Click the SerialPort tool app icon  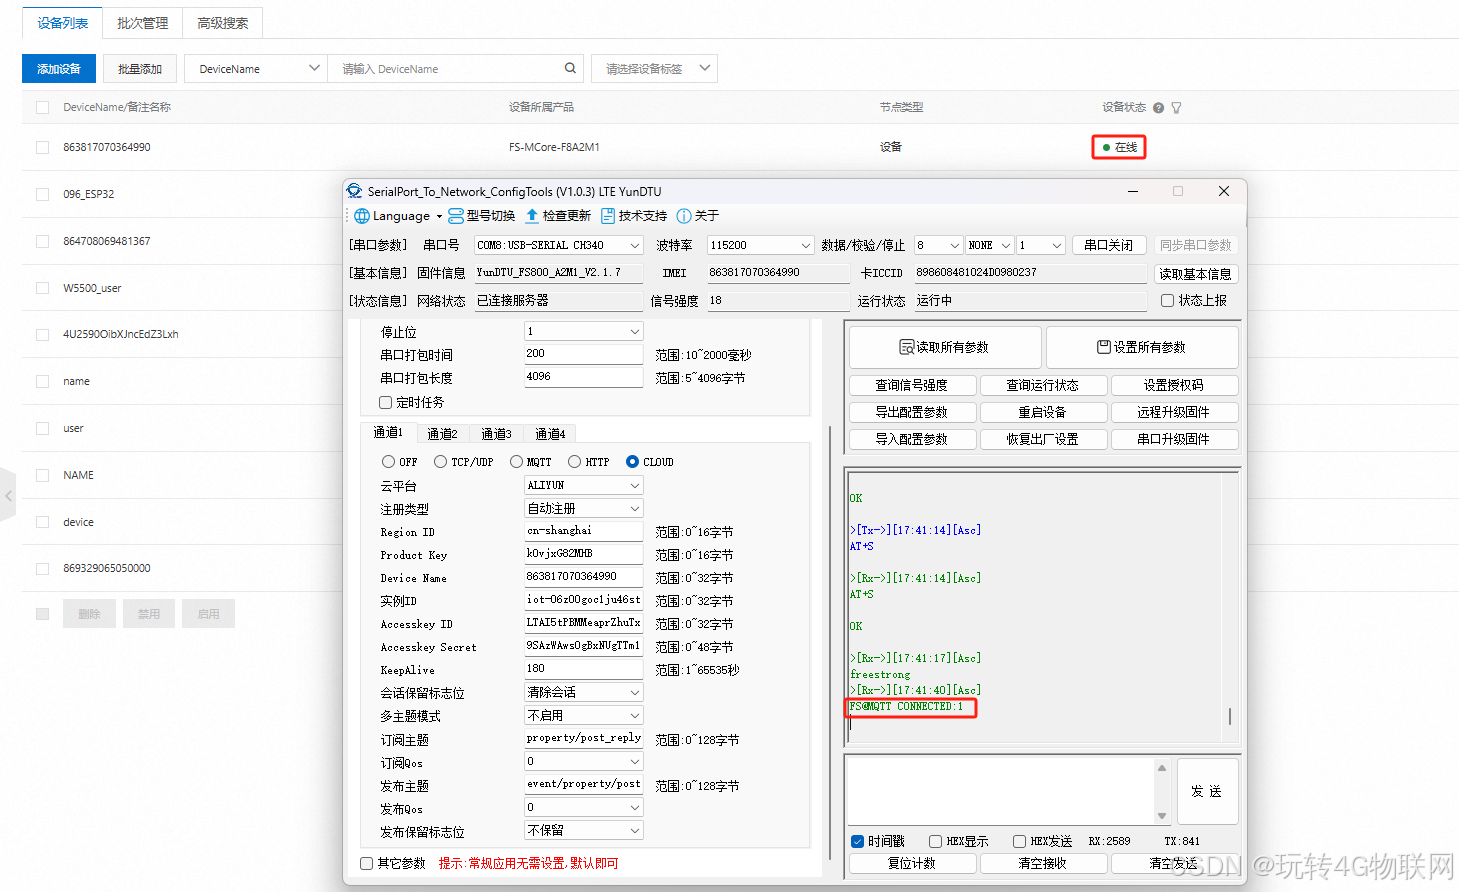(x=354, y=191)
